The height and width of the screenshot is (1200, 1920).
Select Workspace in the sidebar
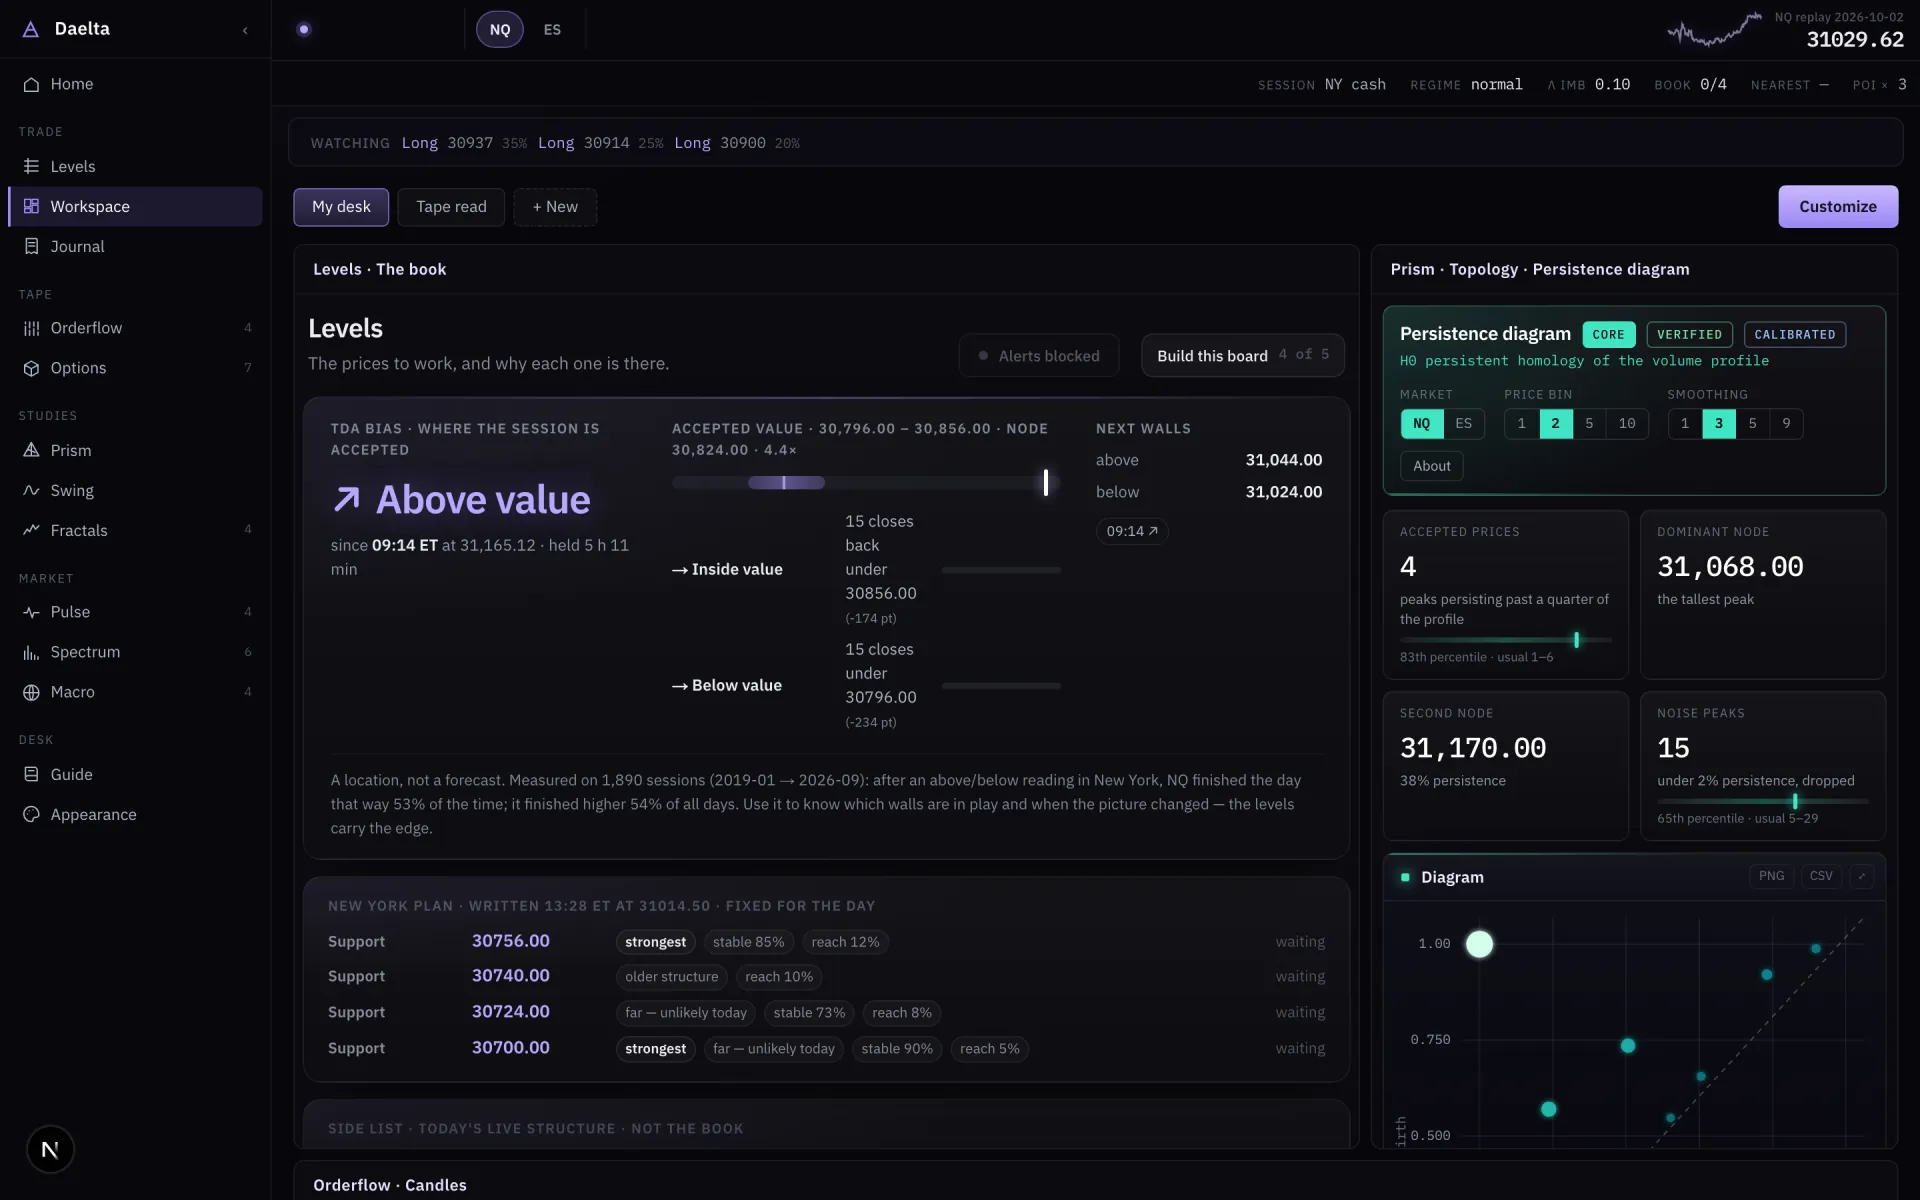(135, 206)
